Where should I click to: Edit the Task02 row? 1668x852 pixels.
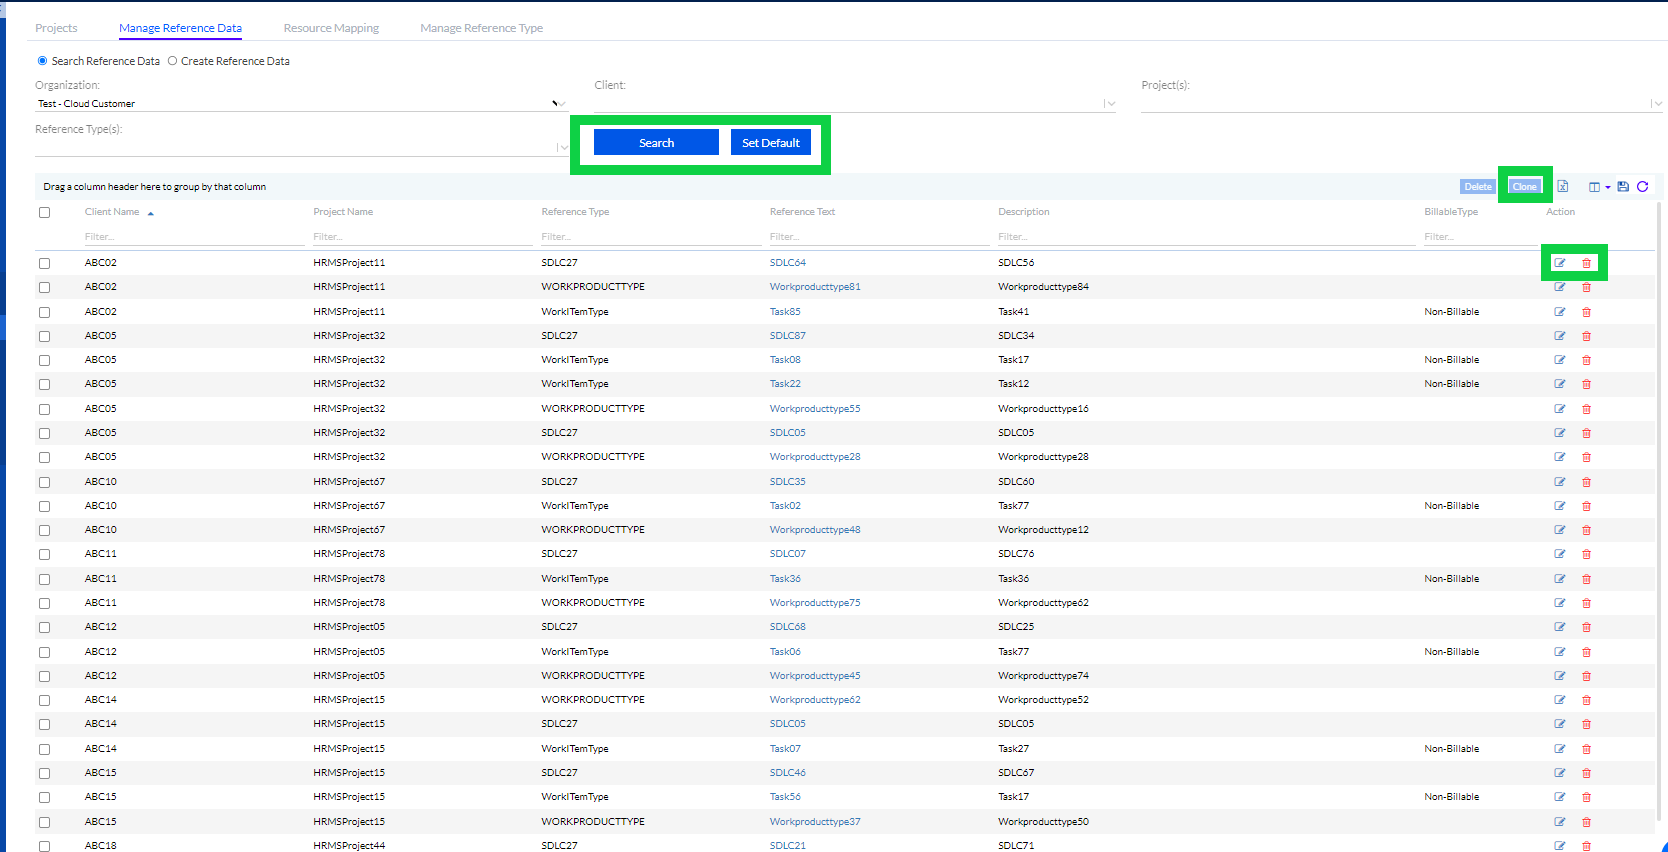click(1560, 506)
